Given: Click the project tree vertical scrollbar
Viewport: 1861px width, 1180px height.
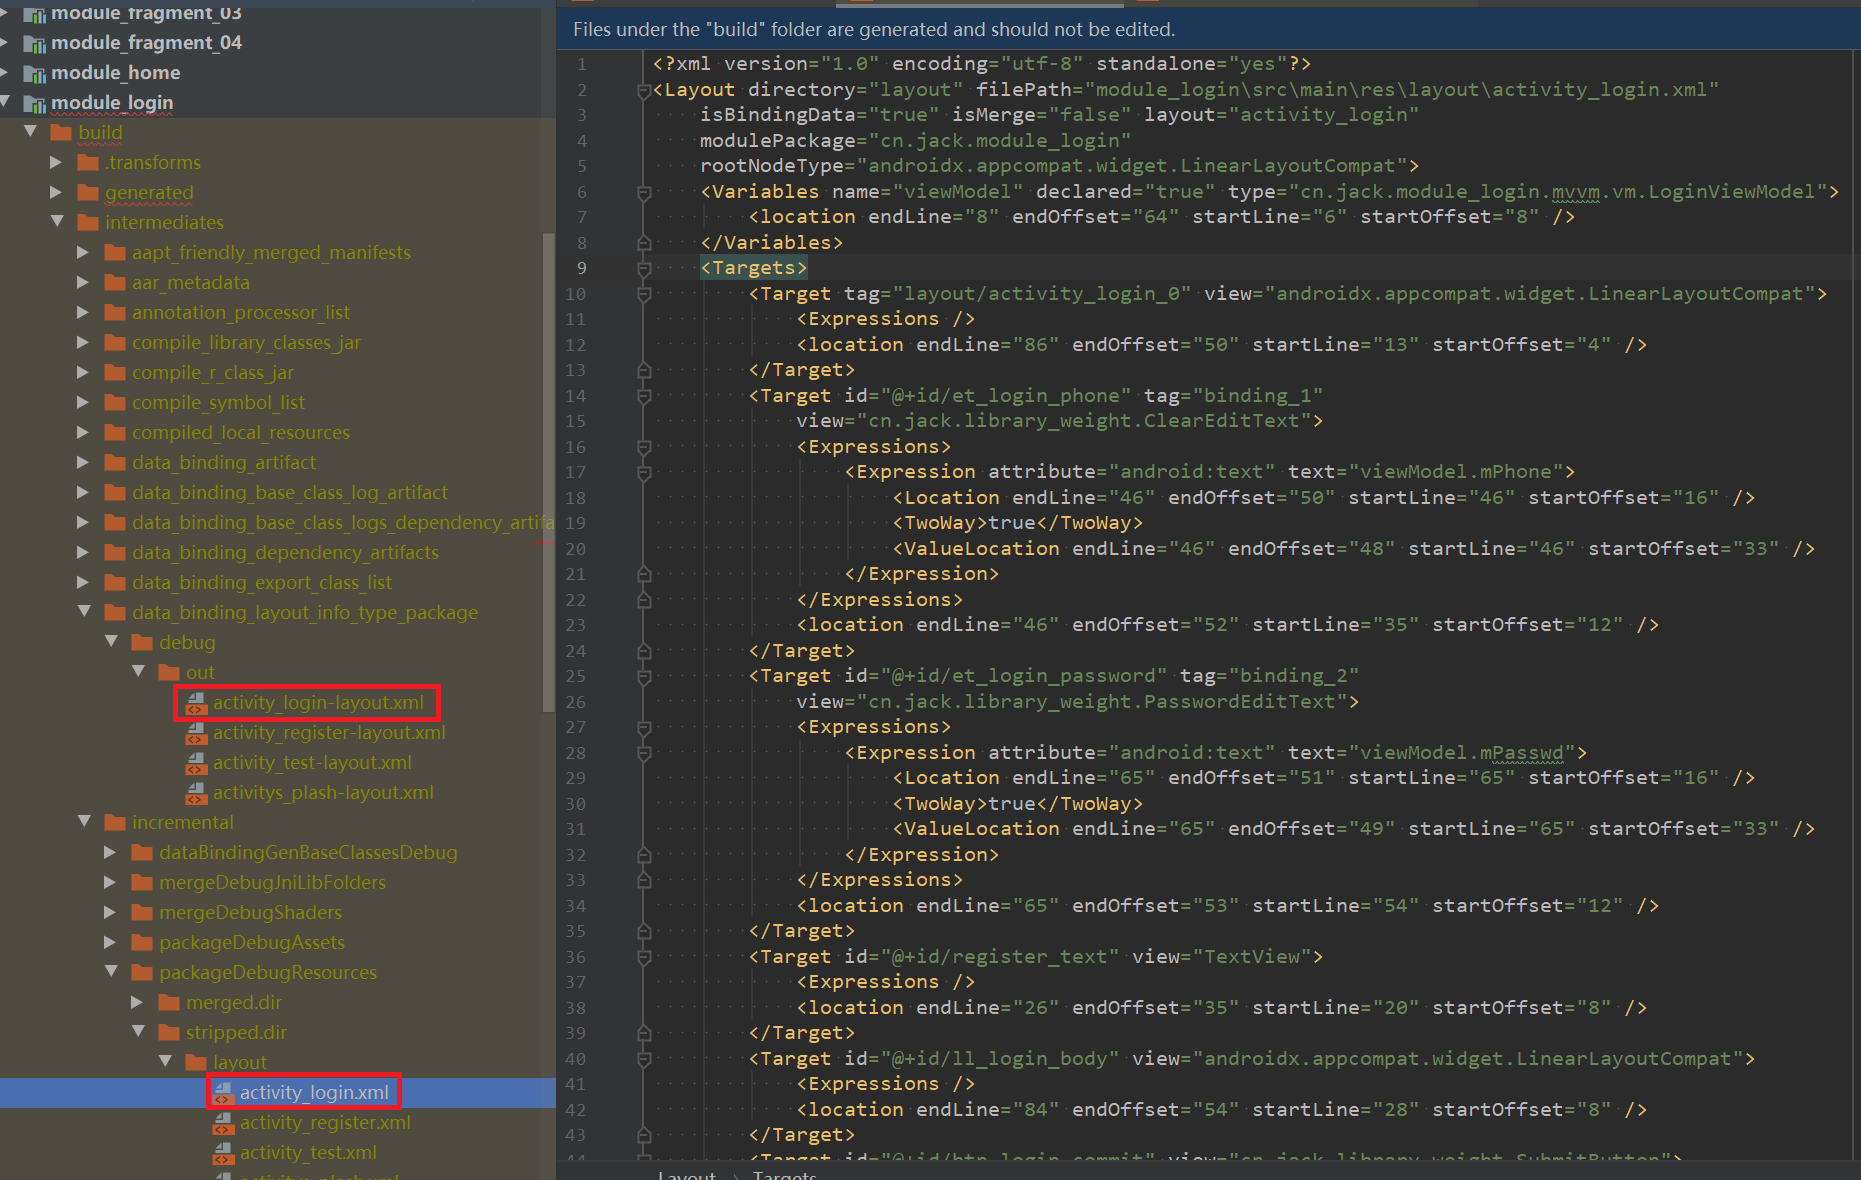Looking at the screenshot, I should tap(548, 472).
